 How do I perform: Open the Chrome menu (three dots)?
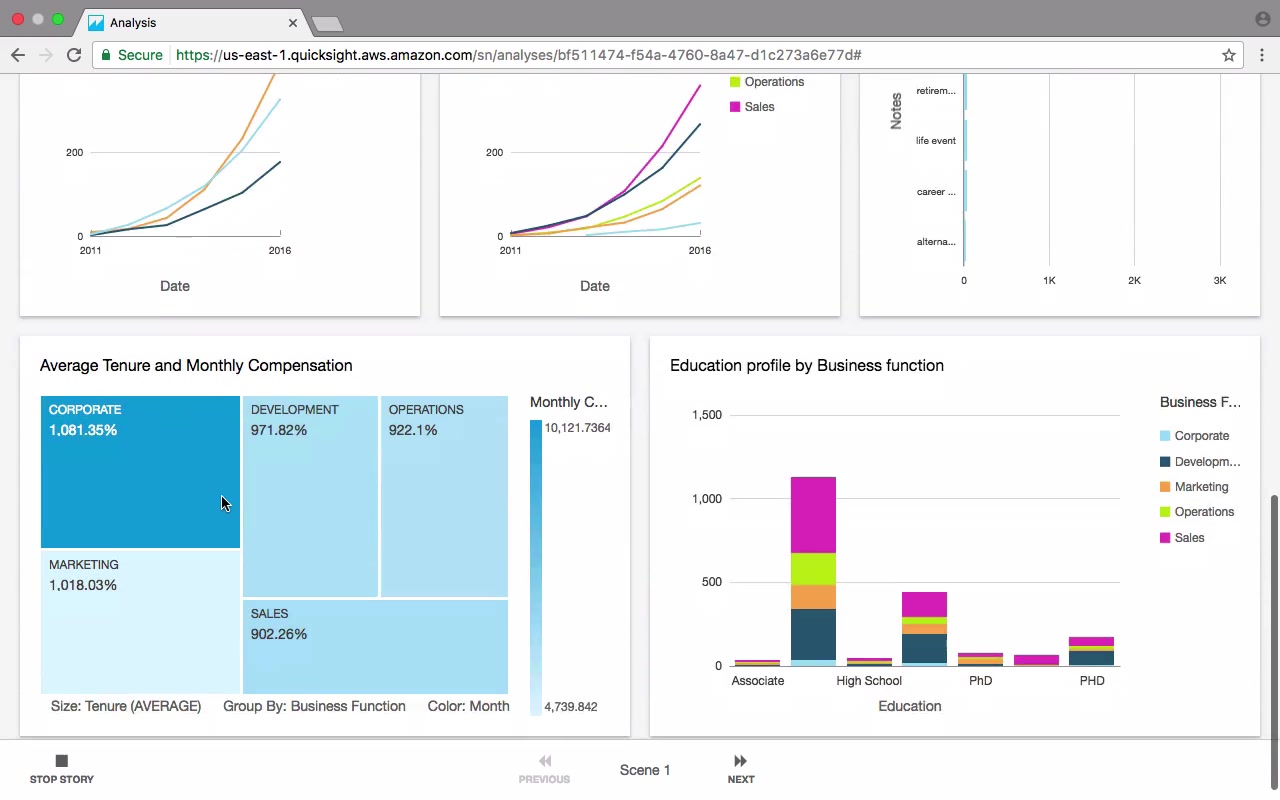click(x=1264, y=55)
